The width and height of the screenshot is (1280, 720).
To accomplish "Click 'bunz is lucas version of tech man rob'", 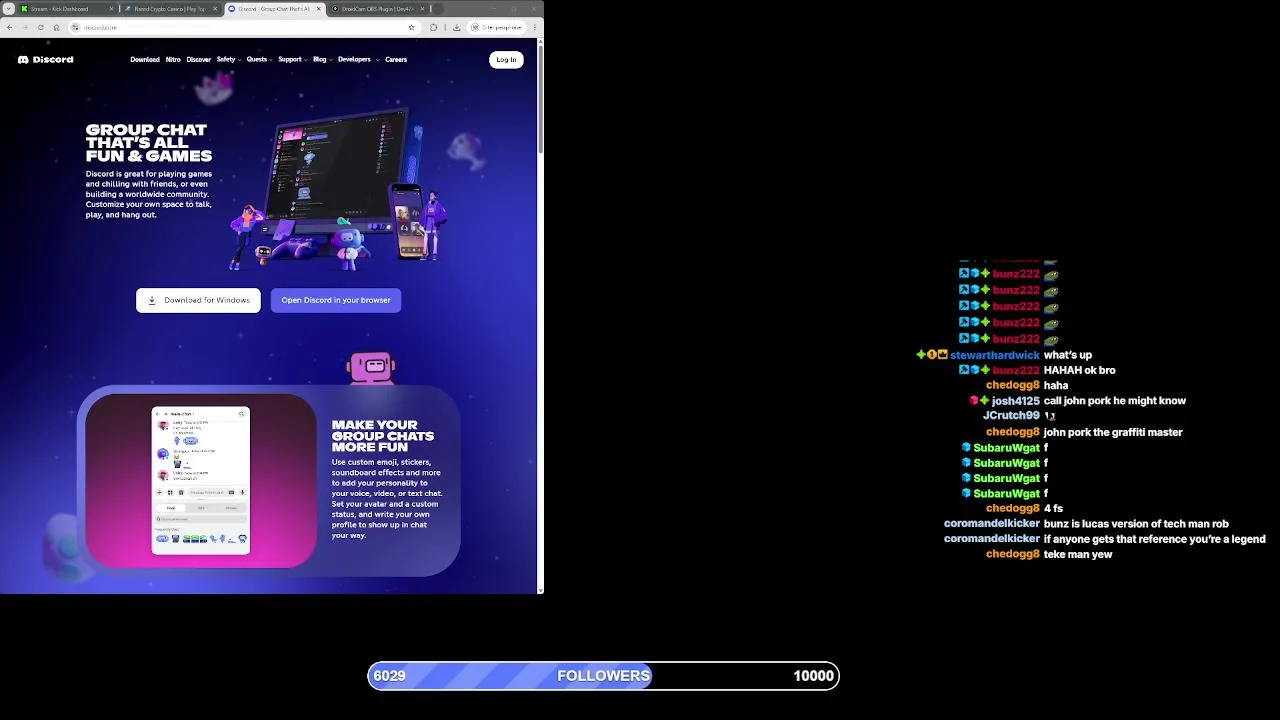I will click(1136, 524).
